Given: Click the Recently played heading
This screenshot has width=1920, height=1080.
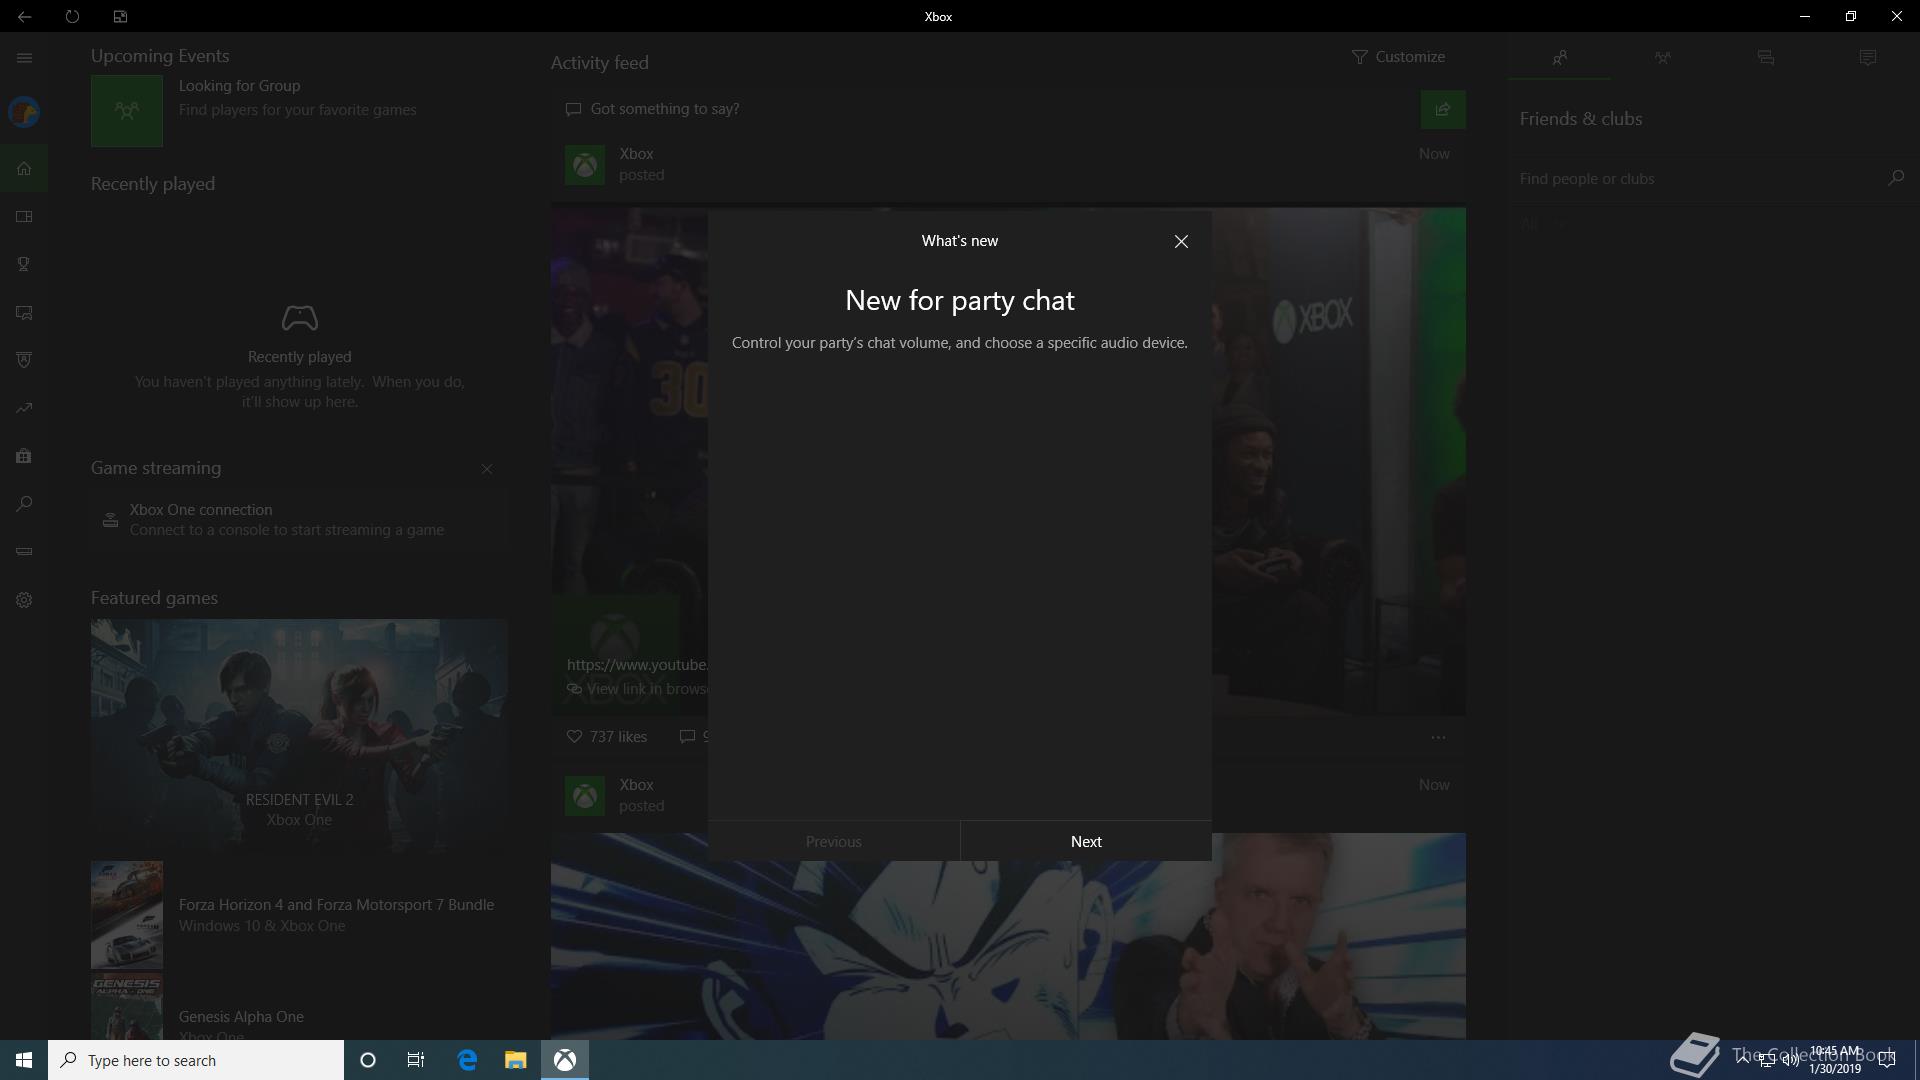Looking at the screenshot, I should click(x=153, y=184).
